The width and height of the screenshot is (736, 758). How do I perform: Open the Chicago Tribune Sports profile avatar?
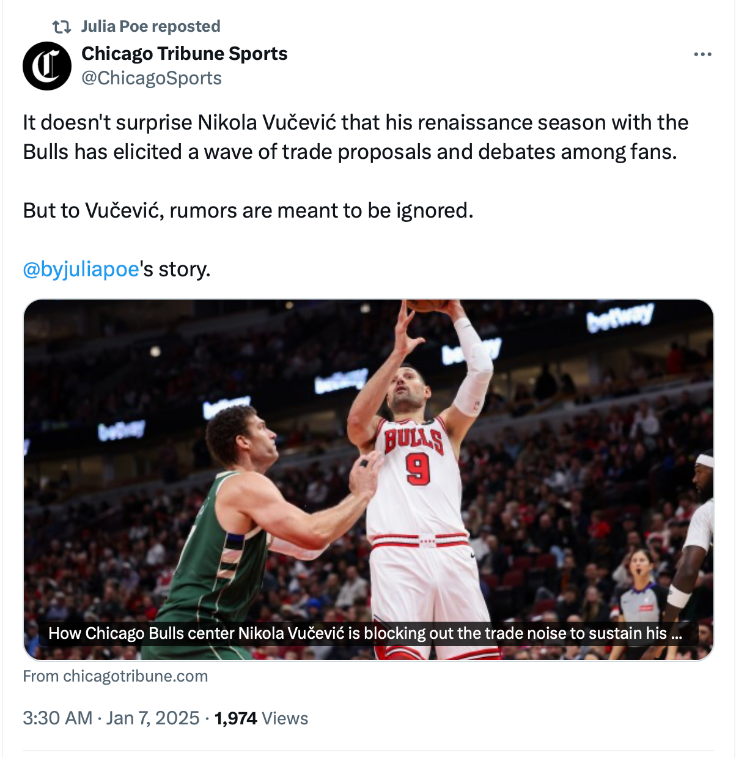tap(47, 66)
